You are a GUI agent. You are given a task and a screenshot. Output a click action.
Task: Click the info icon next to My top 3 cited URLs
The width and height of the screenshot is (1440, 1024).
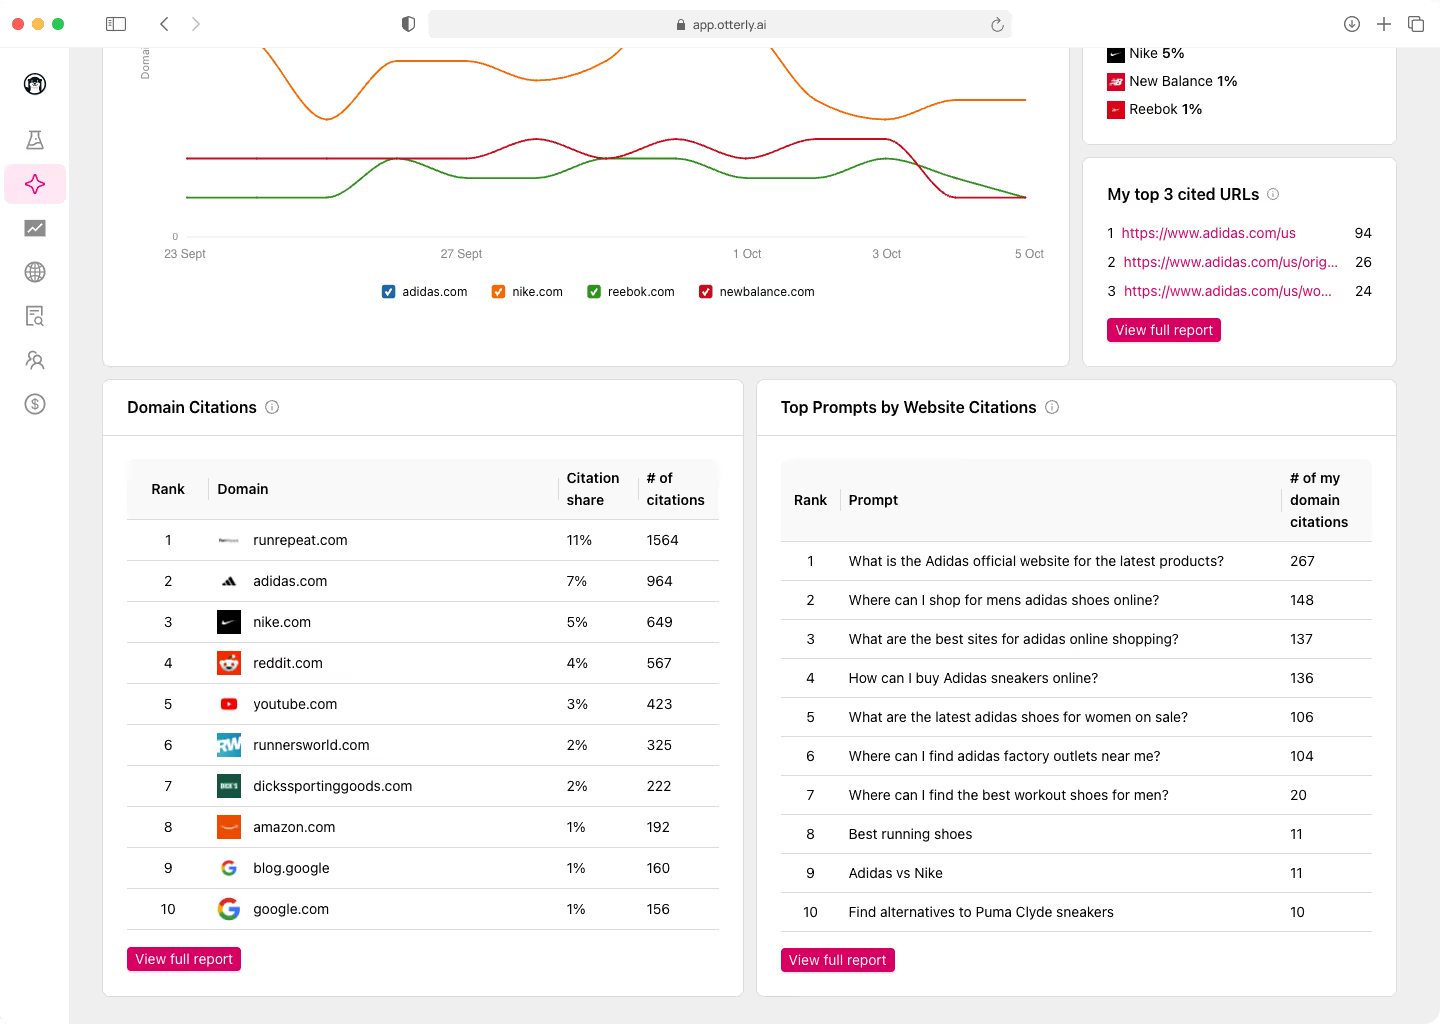tap(1274, 194)
